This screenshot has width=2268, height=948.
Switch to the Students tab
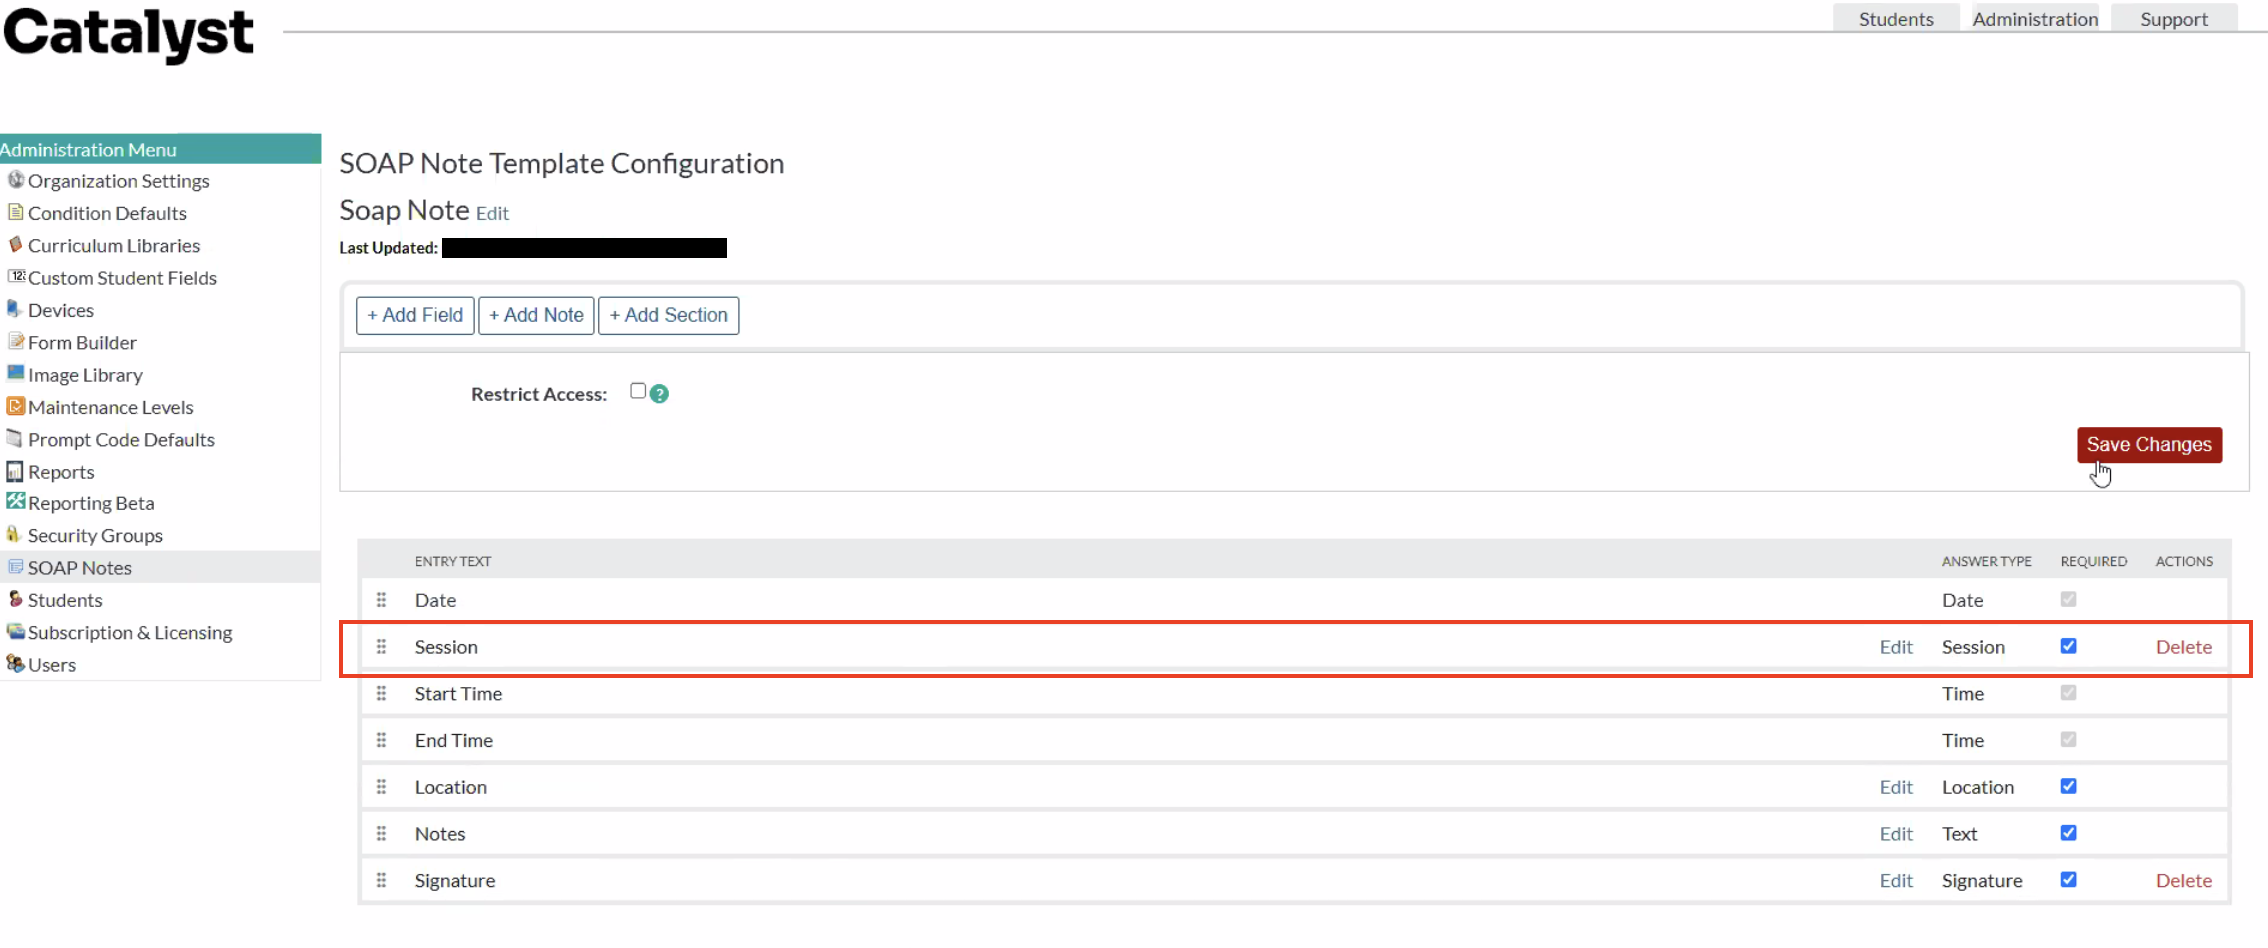point(1895,19)
